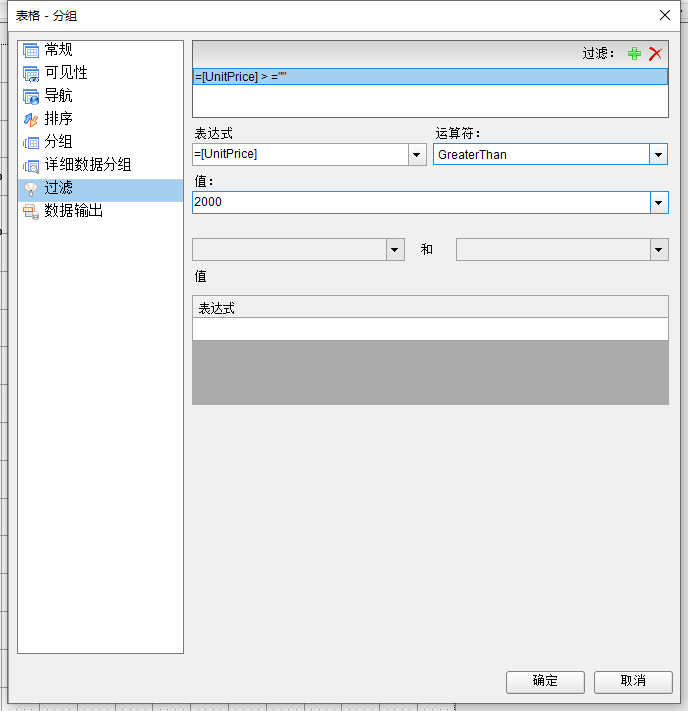Viewport: 688px width, 711px height.
Task: Click the green add filter plus icon
Action: (634, 54)
